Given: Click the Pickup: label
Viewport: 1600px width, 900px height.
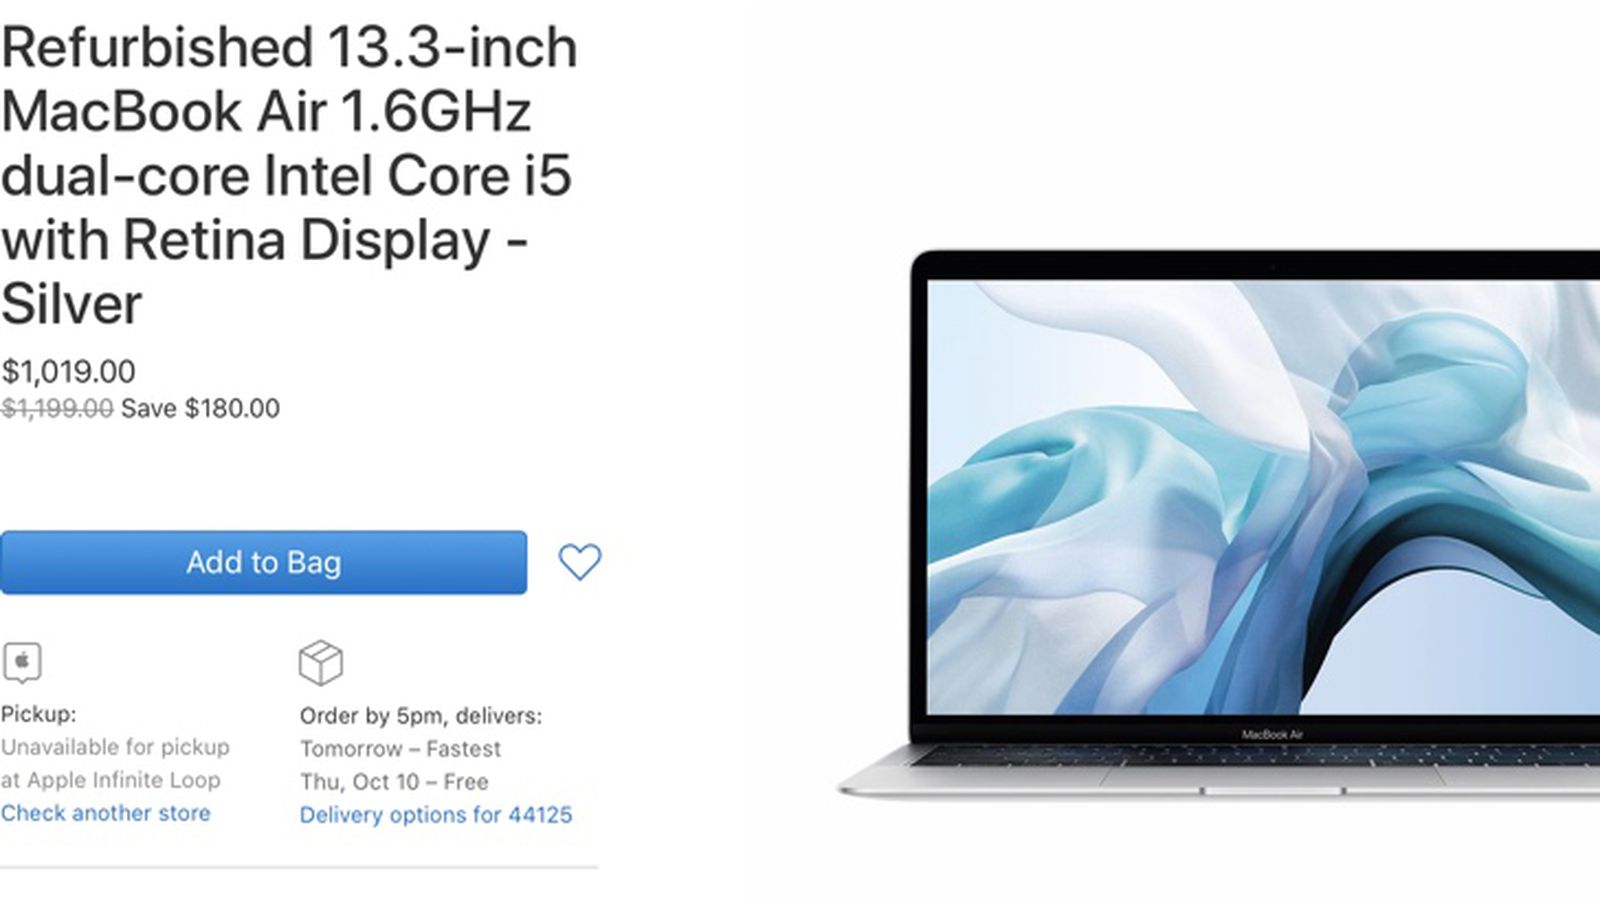Looking at the screenshot, I should tap(38, 714).
